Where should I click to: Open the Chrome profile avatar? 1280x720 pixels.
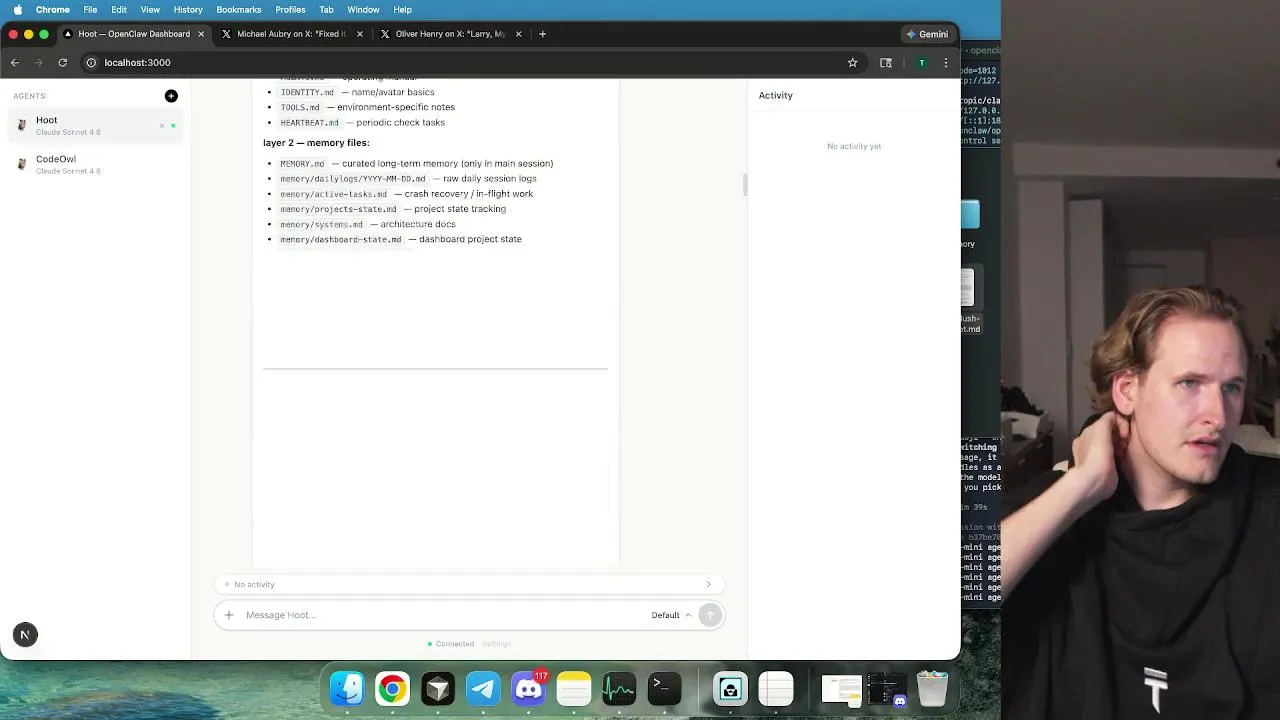[x=921, y=62]
